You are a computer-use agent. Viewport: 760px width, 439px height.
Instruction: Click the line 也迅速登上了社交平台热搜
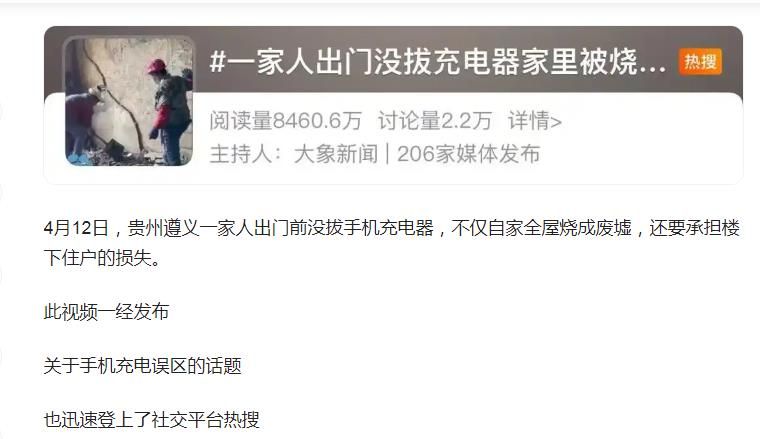(152, 420)
